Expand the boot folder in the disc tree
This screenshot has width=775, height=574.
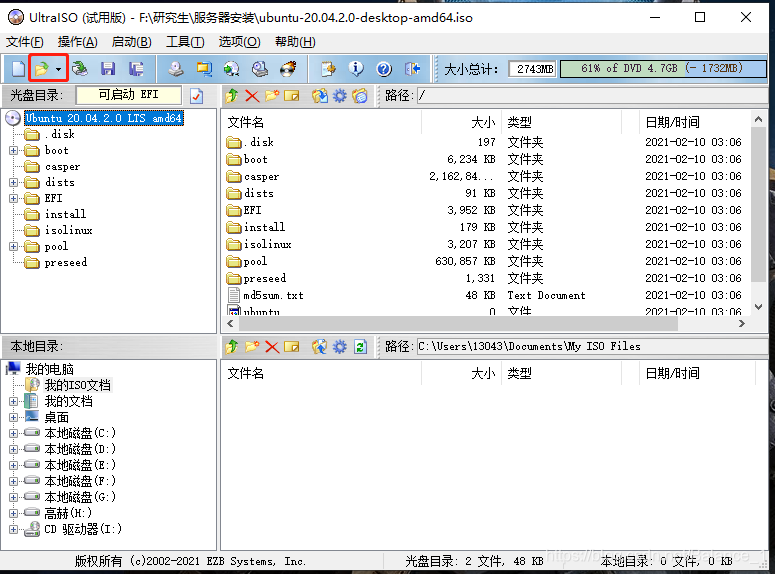coord(13,150)
